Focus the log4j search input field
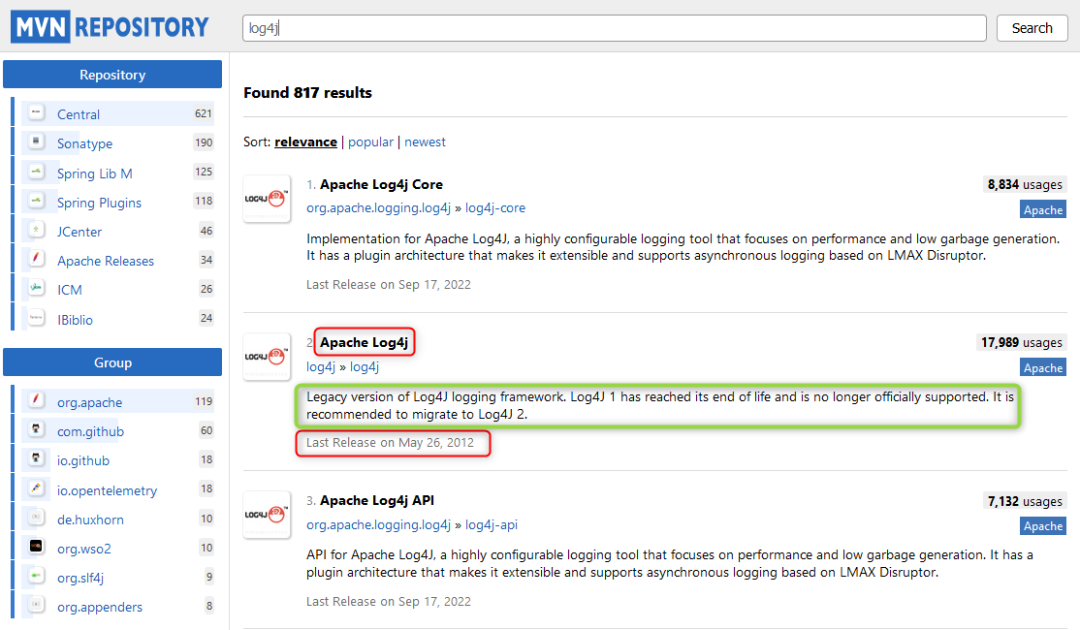 pos(614,28)
